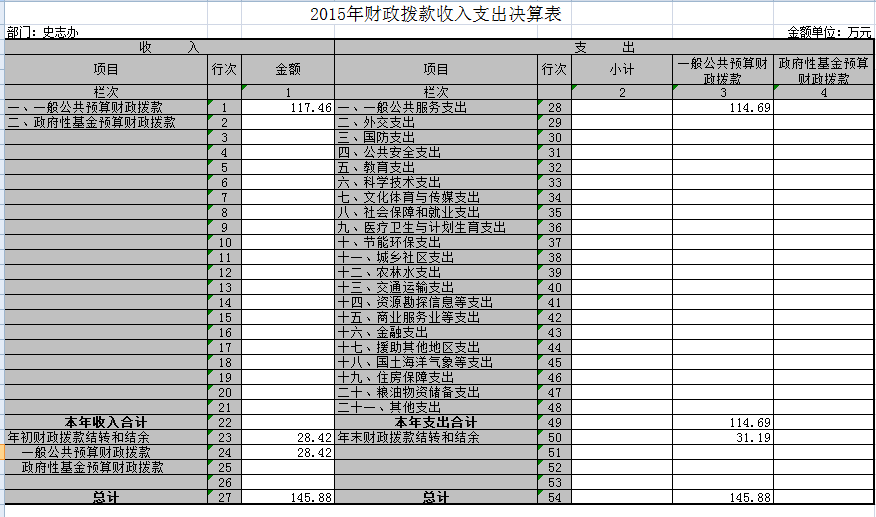This screenshot has width=876, height=517.
Task: Select the cell 十七、援助其他地区支出
Action: point(436,348)
